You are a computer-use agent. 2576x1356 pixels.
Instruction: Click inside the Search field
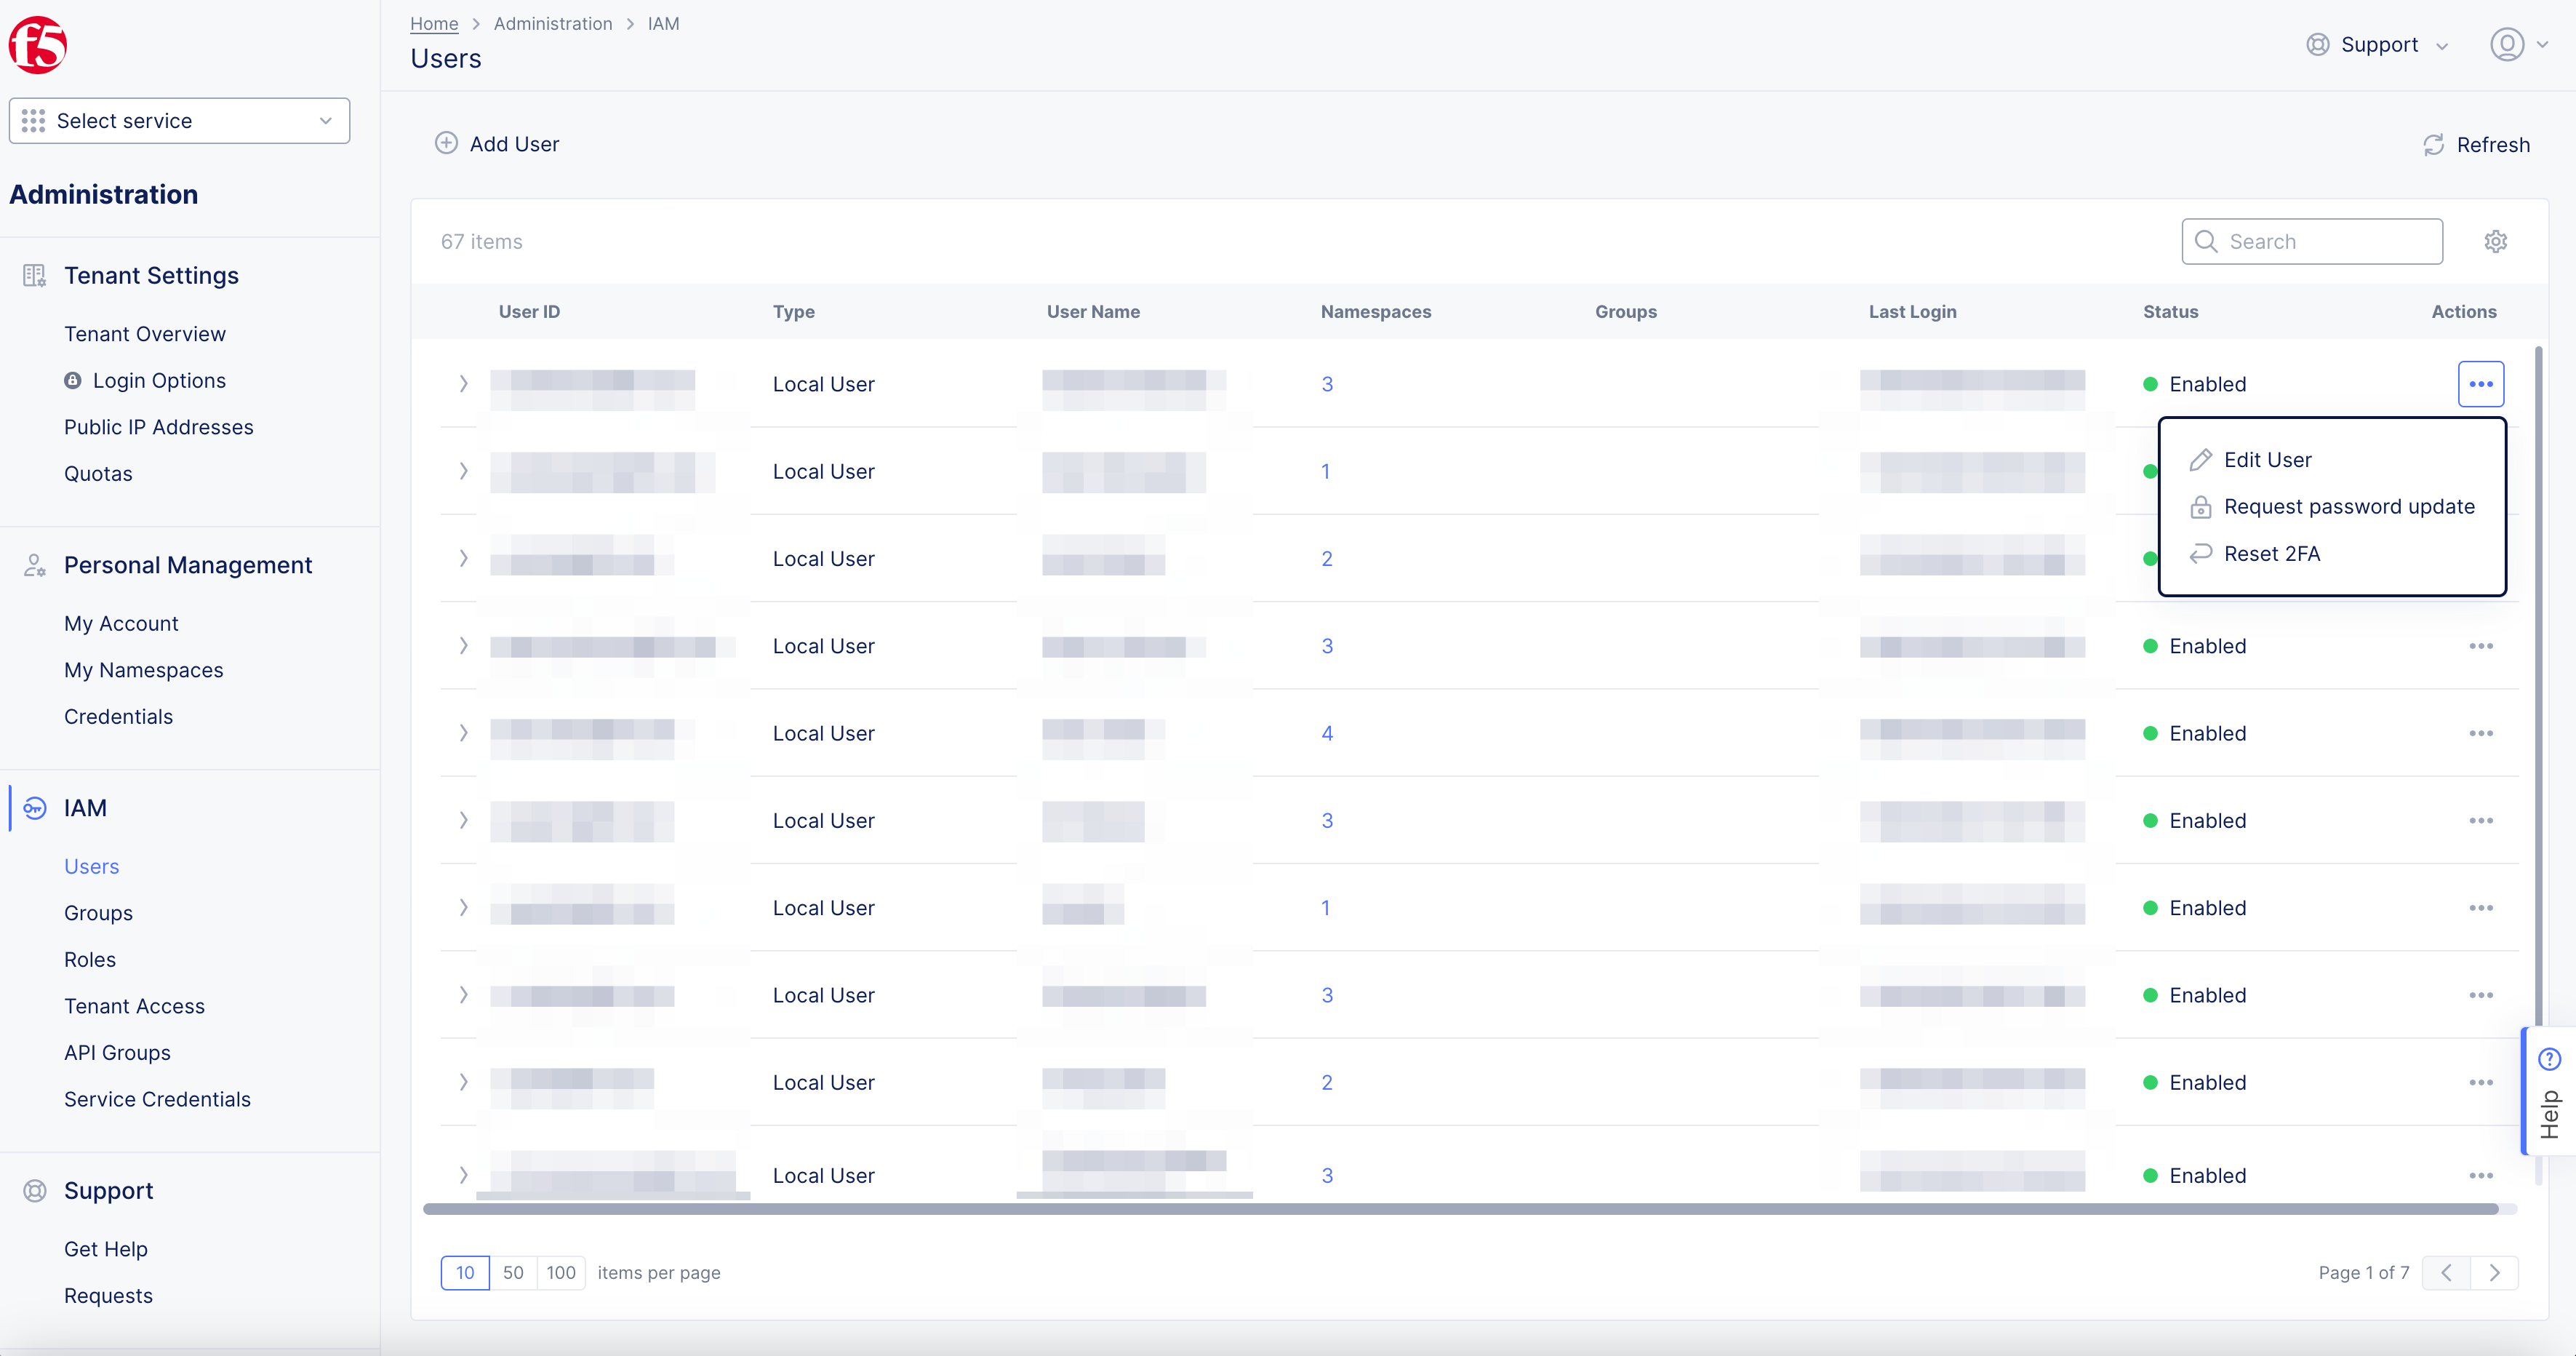[x=2311, y=241]
